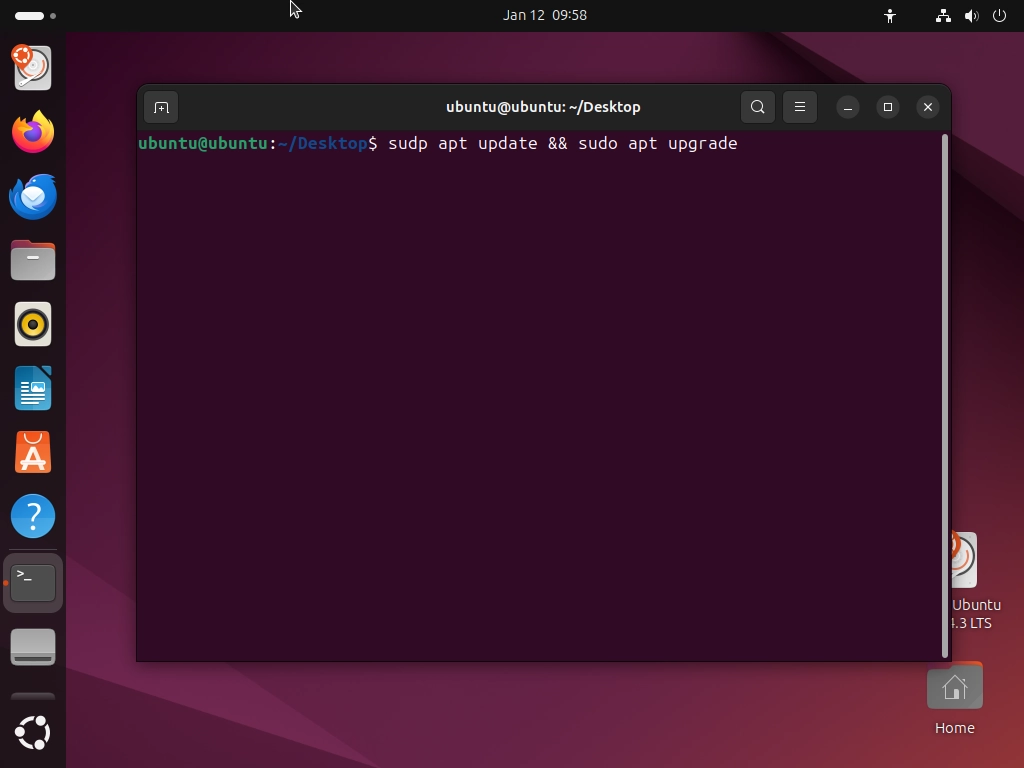This screenshot has width=1024, height=768.
Task: Select the Terminal icon in dock
Action: click(x=33, y=583)
